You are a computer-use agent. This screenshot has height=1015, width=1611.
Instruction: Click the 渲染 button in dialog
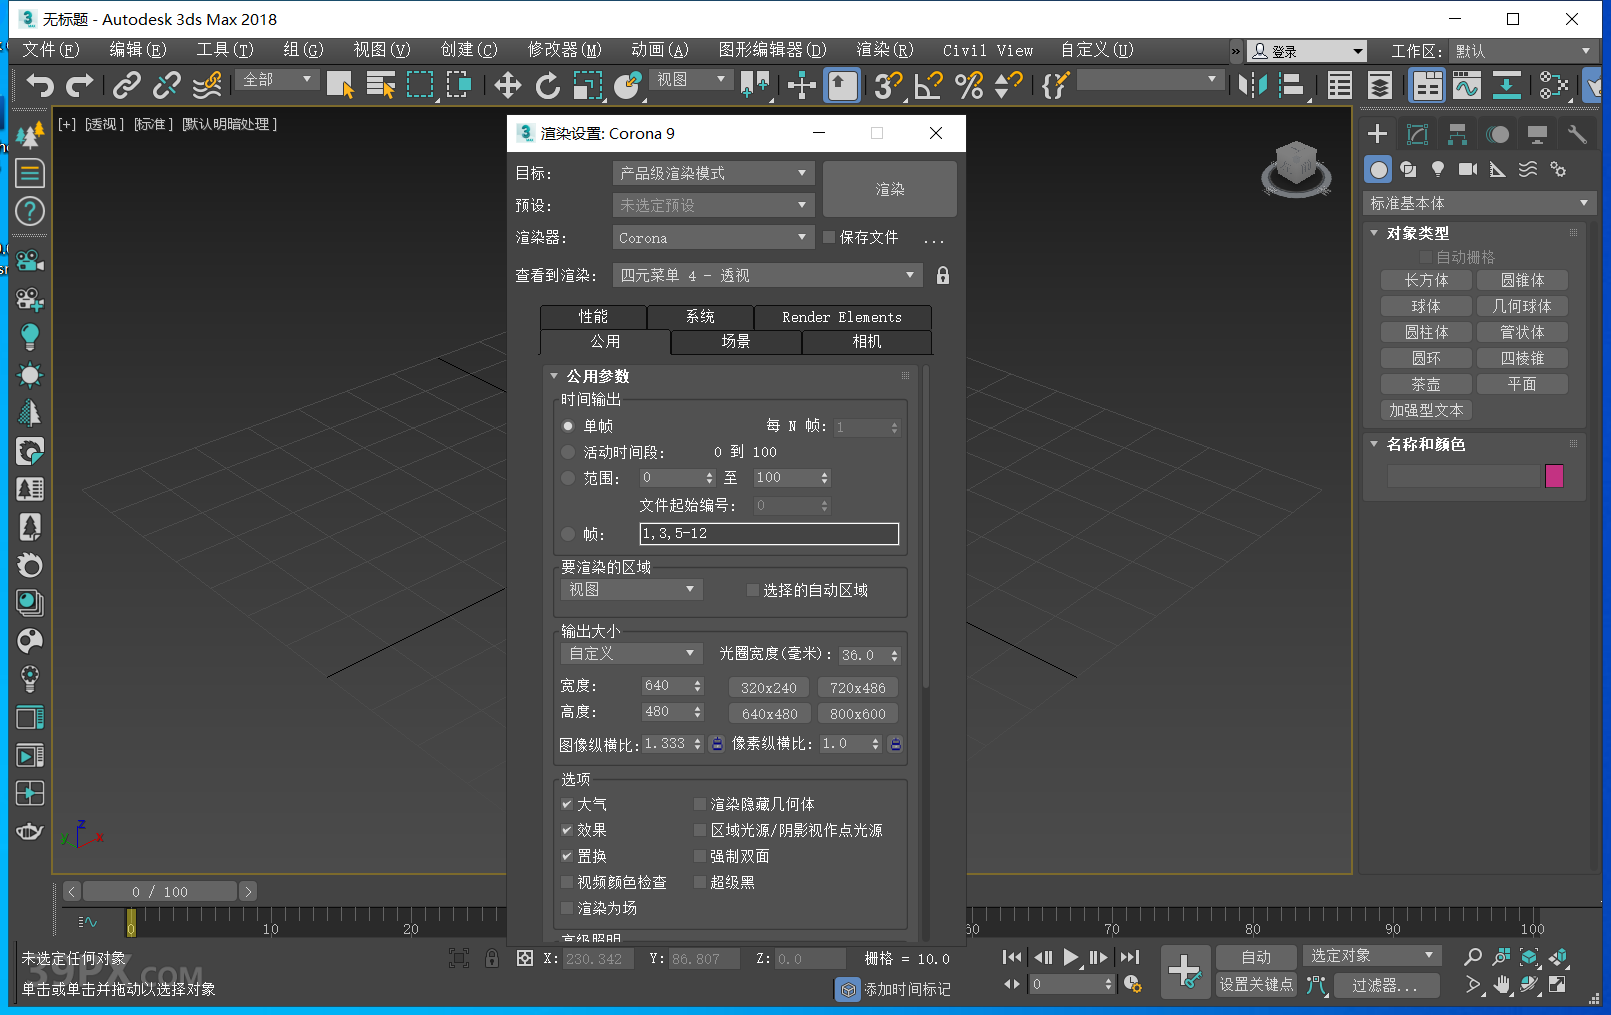tap(889, 189)
